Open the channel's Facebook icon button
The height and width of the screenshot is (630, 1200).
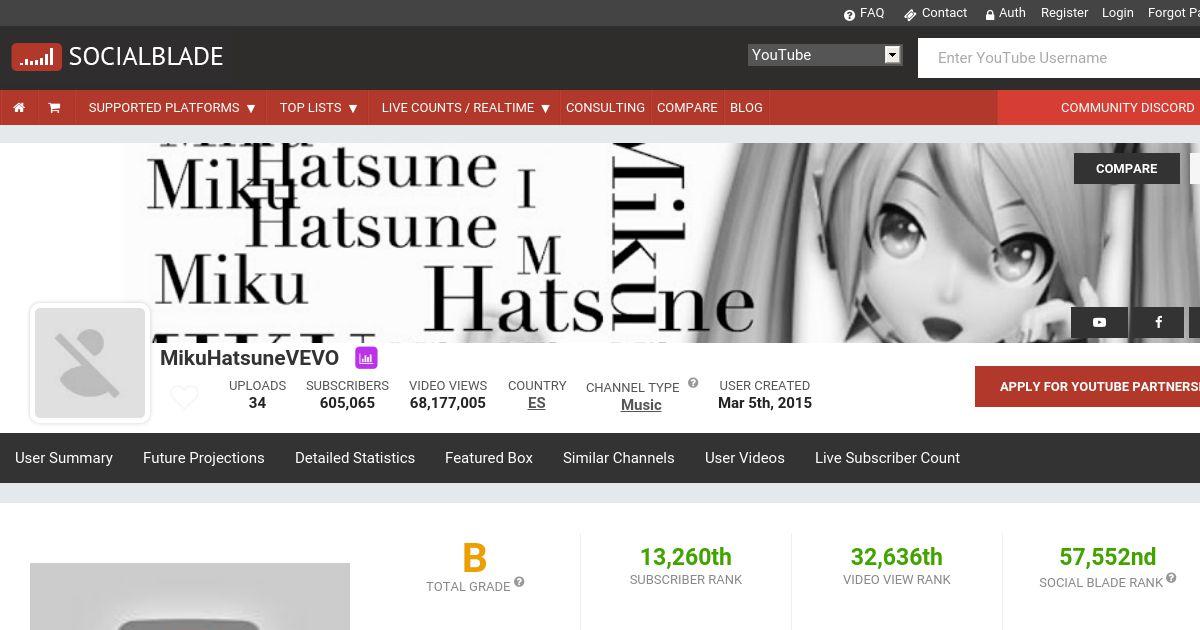point(1158,322)
